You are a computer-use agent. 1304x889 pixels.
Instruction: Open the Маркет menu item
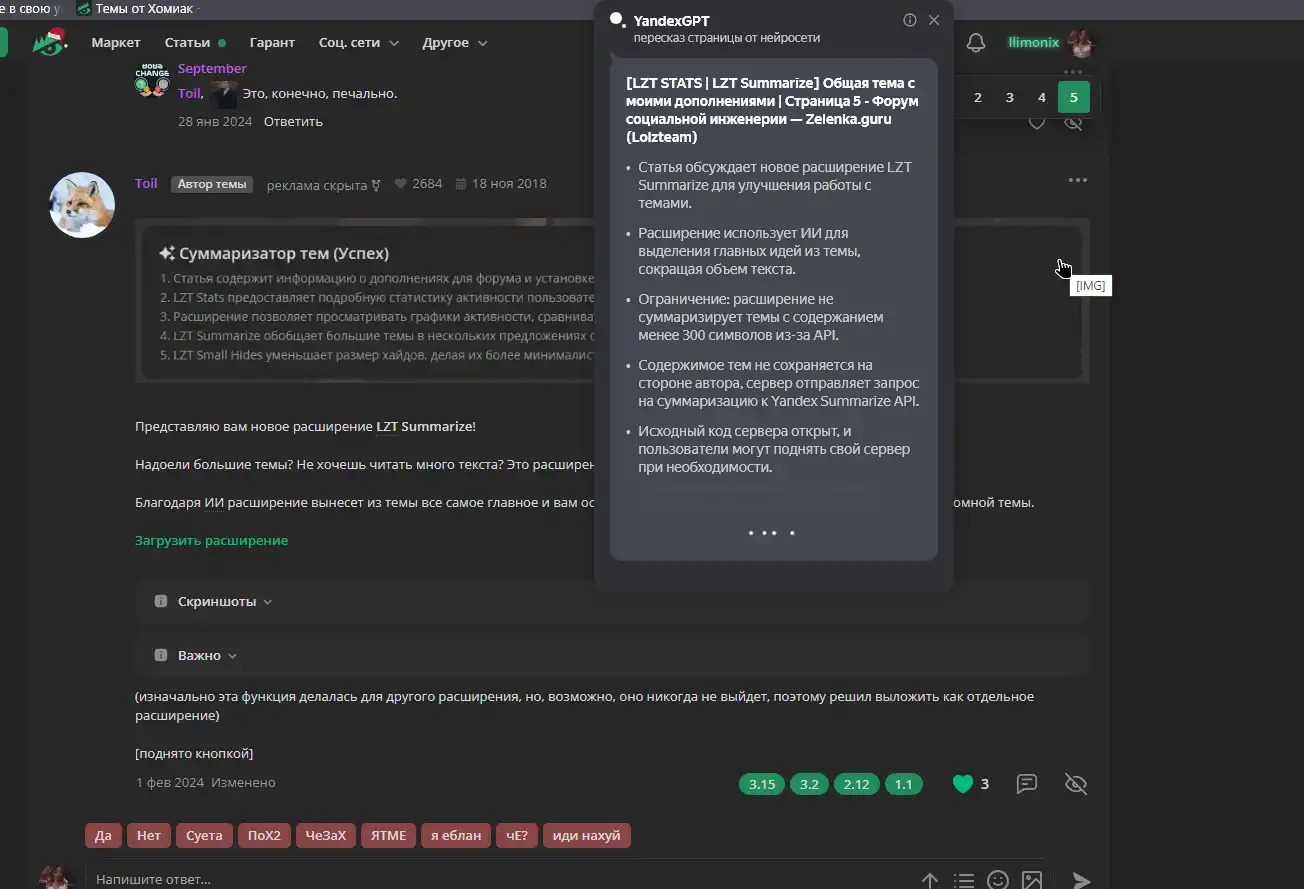(x=116, y=43)
